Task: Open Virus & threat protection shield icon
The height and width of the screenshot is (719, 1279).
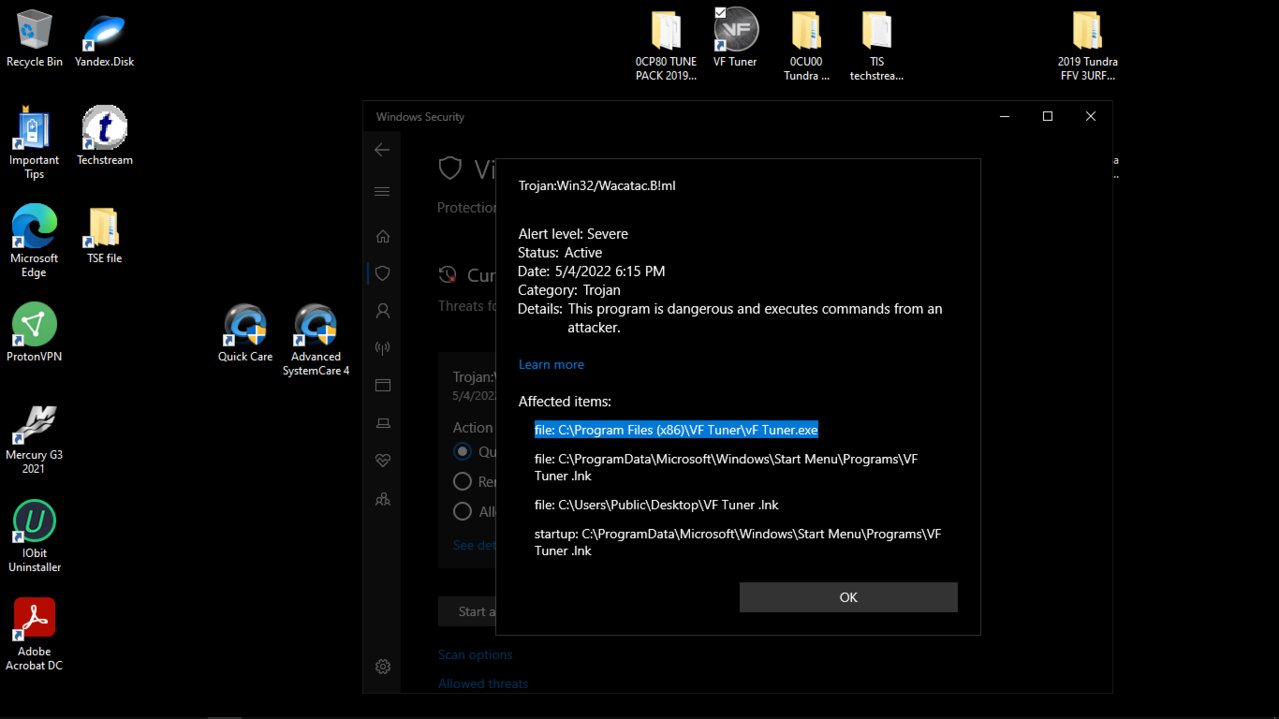Action: pos(383,273)
